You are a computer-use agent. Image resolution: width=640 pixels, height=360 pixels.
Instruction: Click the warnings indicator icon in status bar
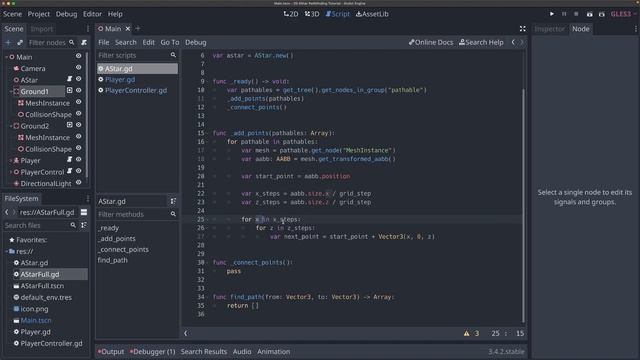coord(467,333)
